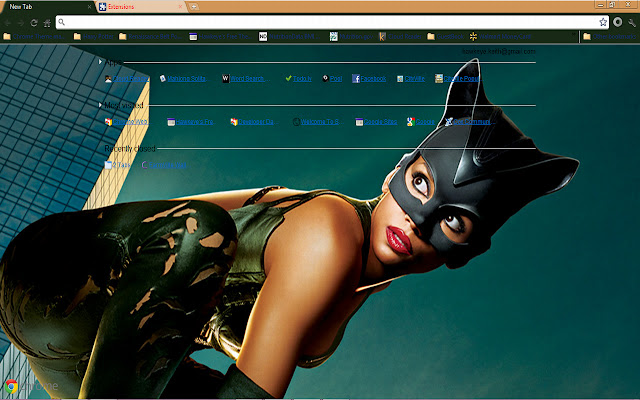Click the hawkeye.keith@gmail.com account text
640x400 pixels.
click(498, 51)
